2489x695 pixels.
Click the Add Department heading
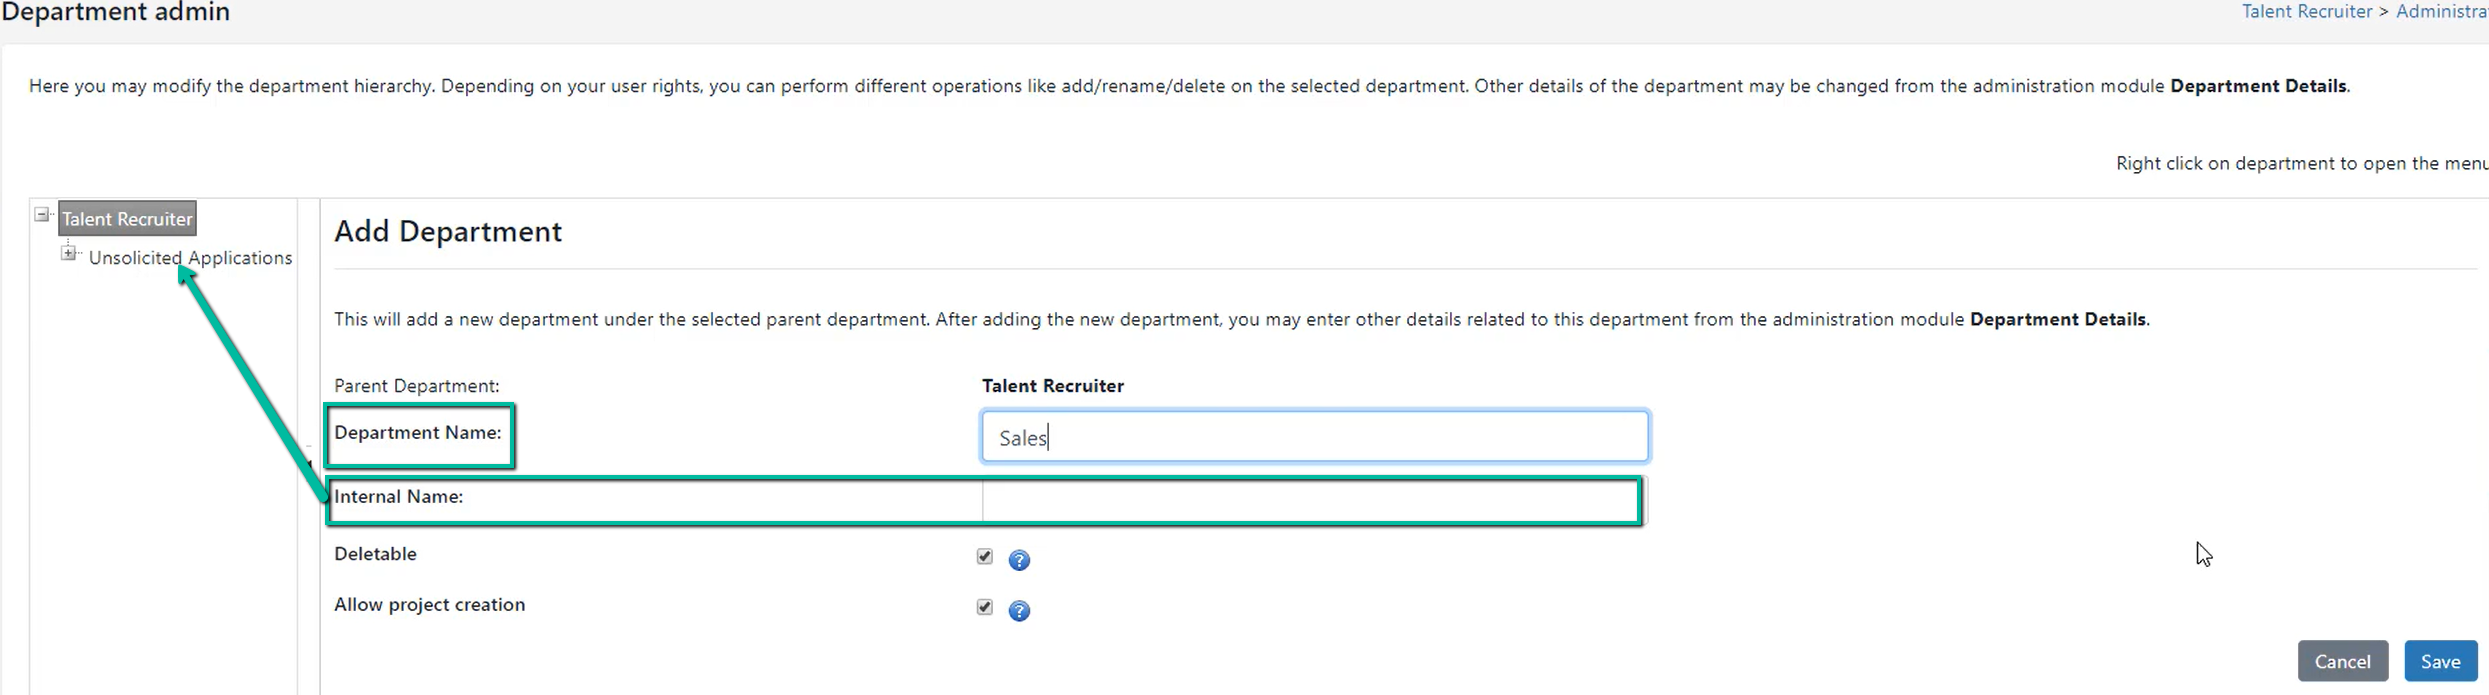pos(448,232)
